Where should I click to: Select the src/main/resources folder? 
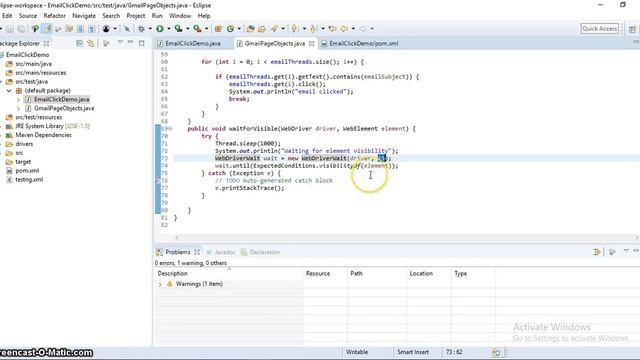pyautogui.click(x=41, y=73)
